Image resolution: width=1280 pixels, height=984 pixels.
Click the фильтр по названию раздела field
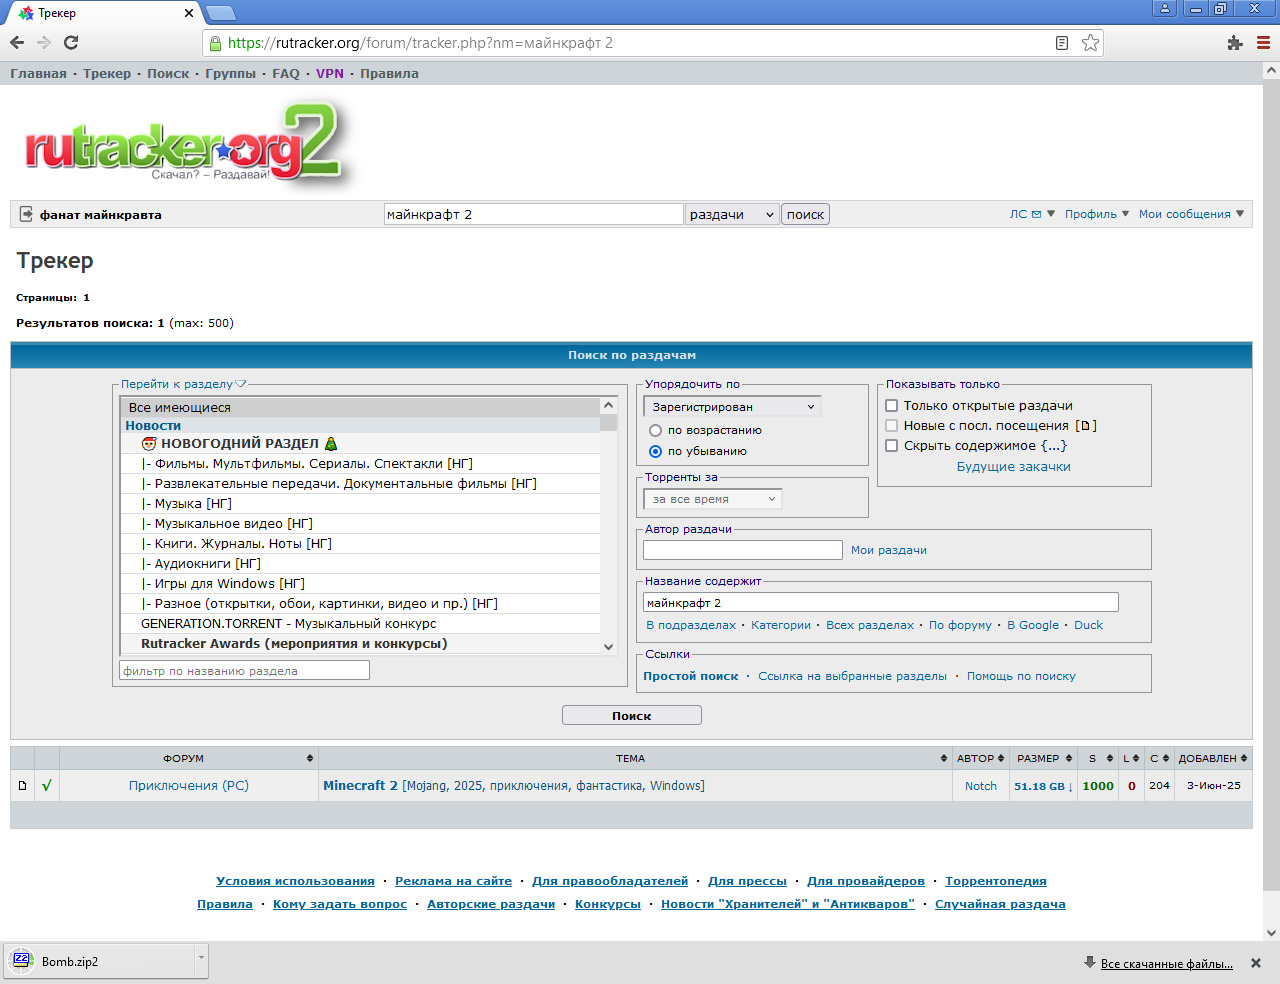244,671
